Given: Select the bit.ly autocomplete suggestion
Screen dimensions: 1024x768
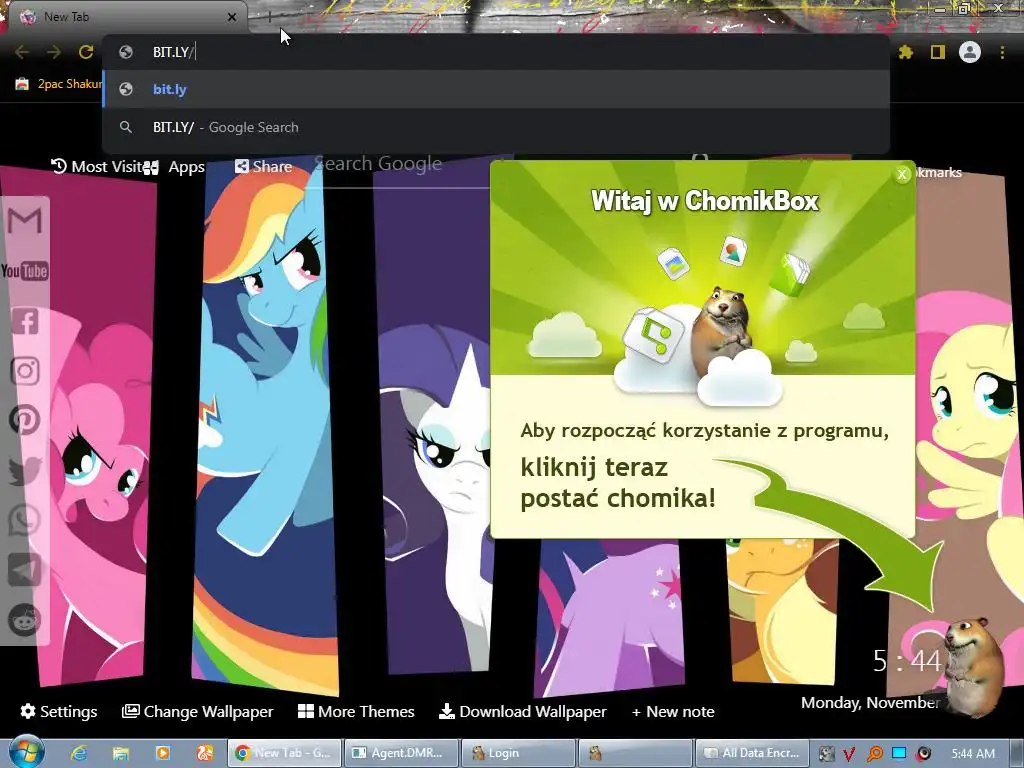Looking at the screenshot, I should pyautogui.click(x=496, y=89).
